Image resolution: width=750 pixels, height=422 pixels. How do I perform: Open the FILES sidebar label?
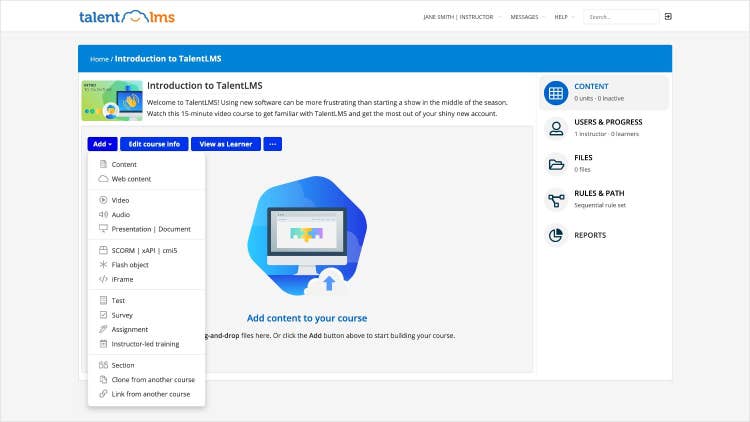(x=583, y=157)
